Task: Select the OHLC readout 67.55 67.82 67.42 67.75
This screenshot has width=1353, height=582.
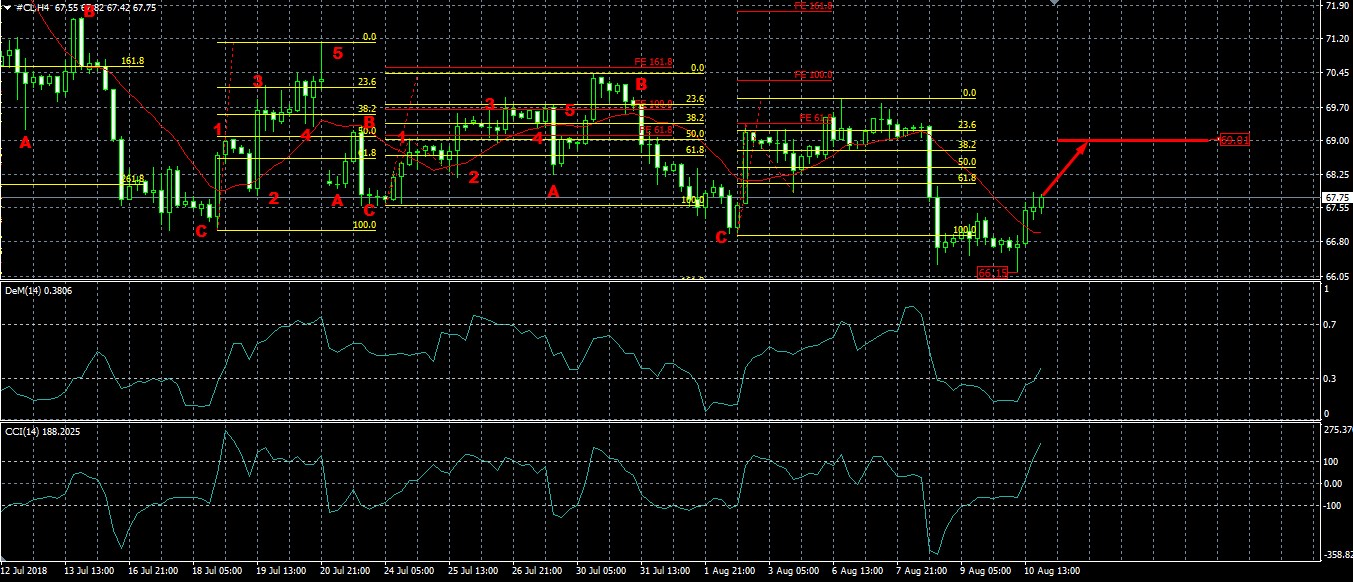Action: (x=105, y=6)
